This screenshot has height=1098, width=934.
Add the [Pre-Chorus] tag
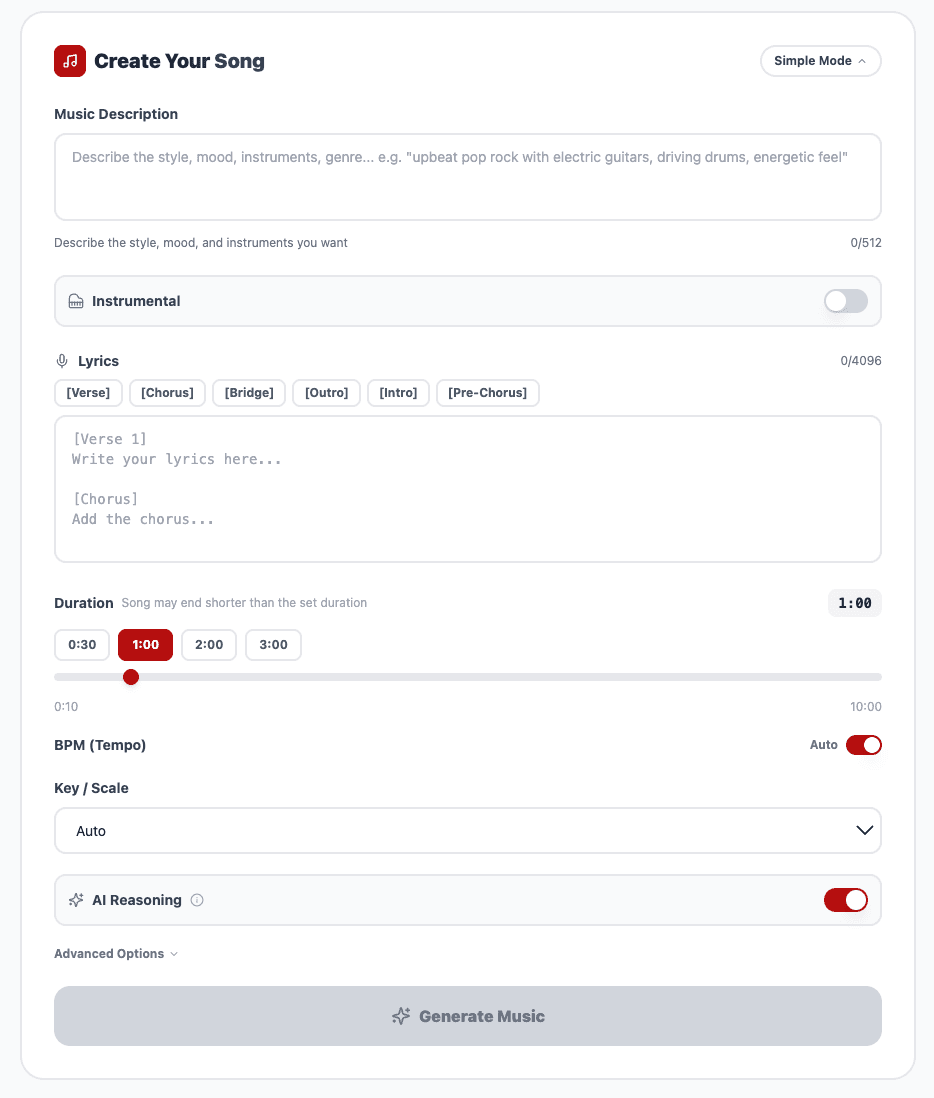pos(488,393)
